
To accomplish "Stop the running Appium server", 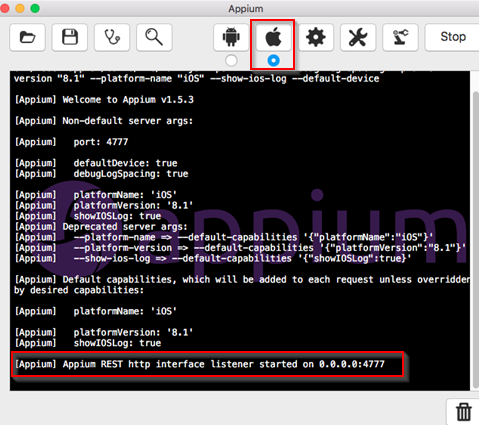I will (x=453, y=37).
